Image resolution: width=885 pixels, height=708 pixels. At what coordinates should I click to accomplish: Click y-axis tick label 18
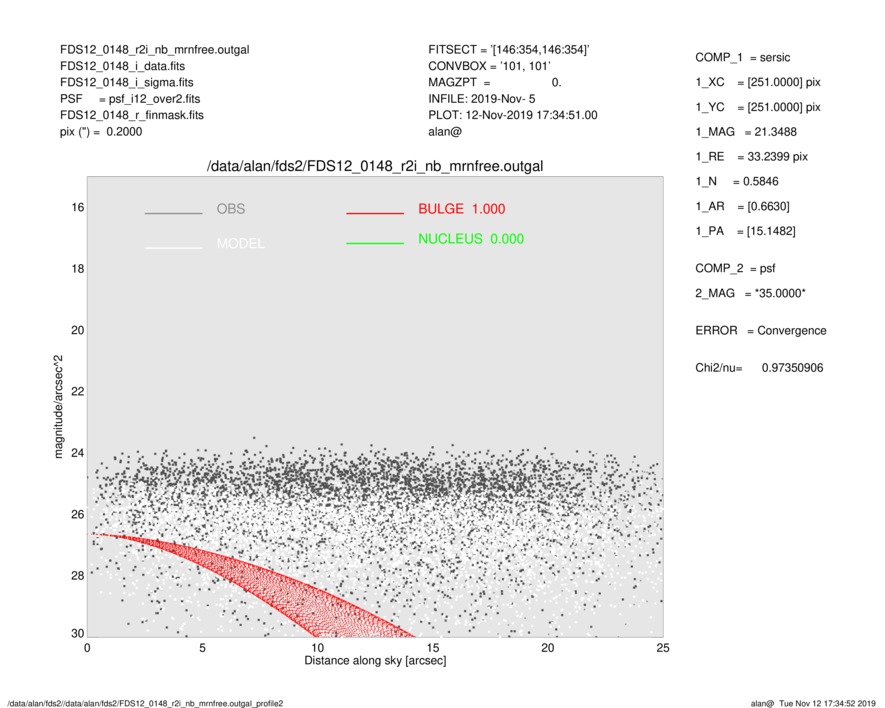tap(77, 269)
